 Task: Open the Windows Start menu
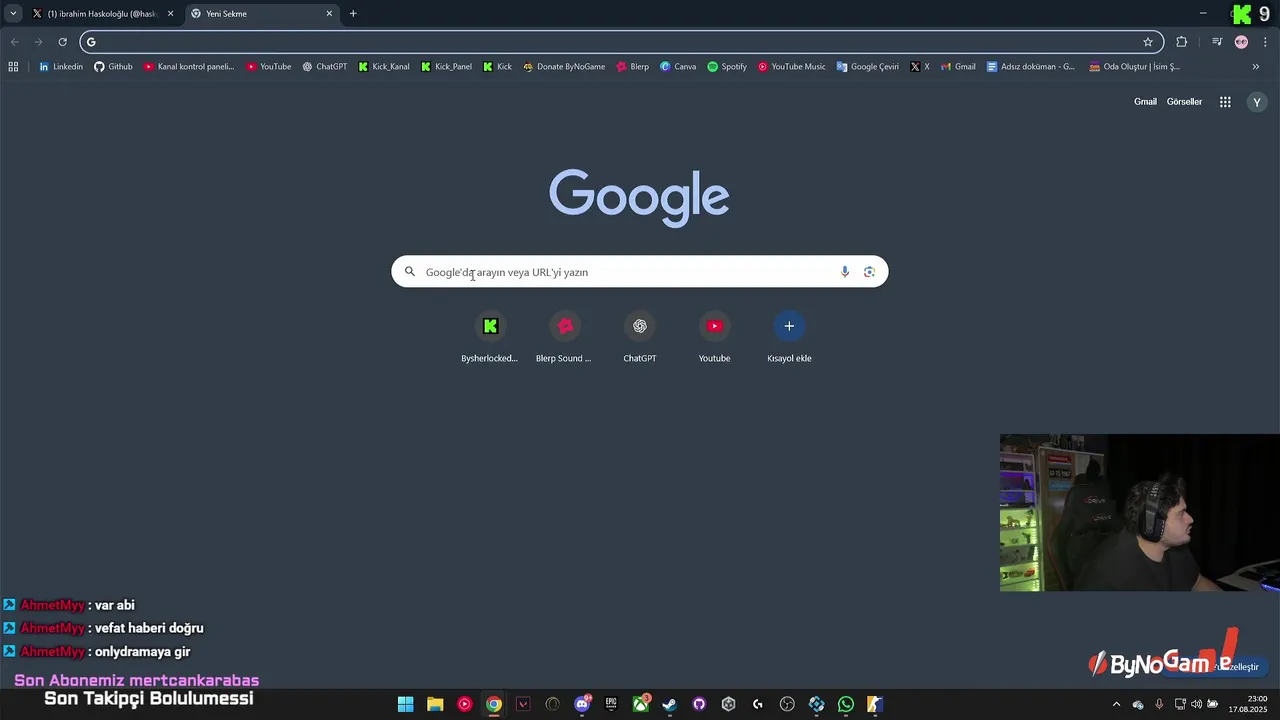[x=406, y=705]
